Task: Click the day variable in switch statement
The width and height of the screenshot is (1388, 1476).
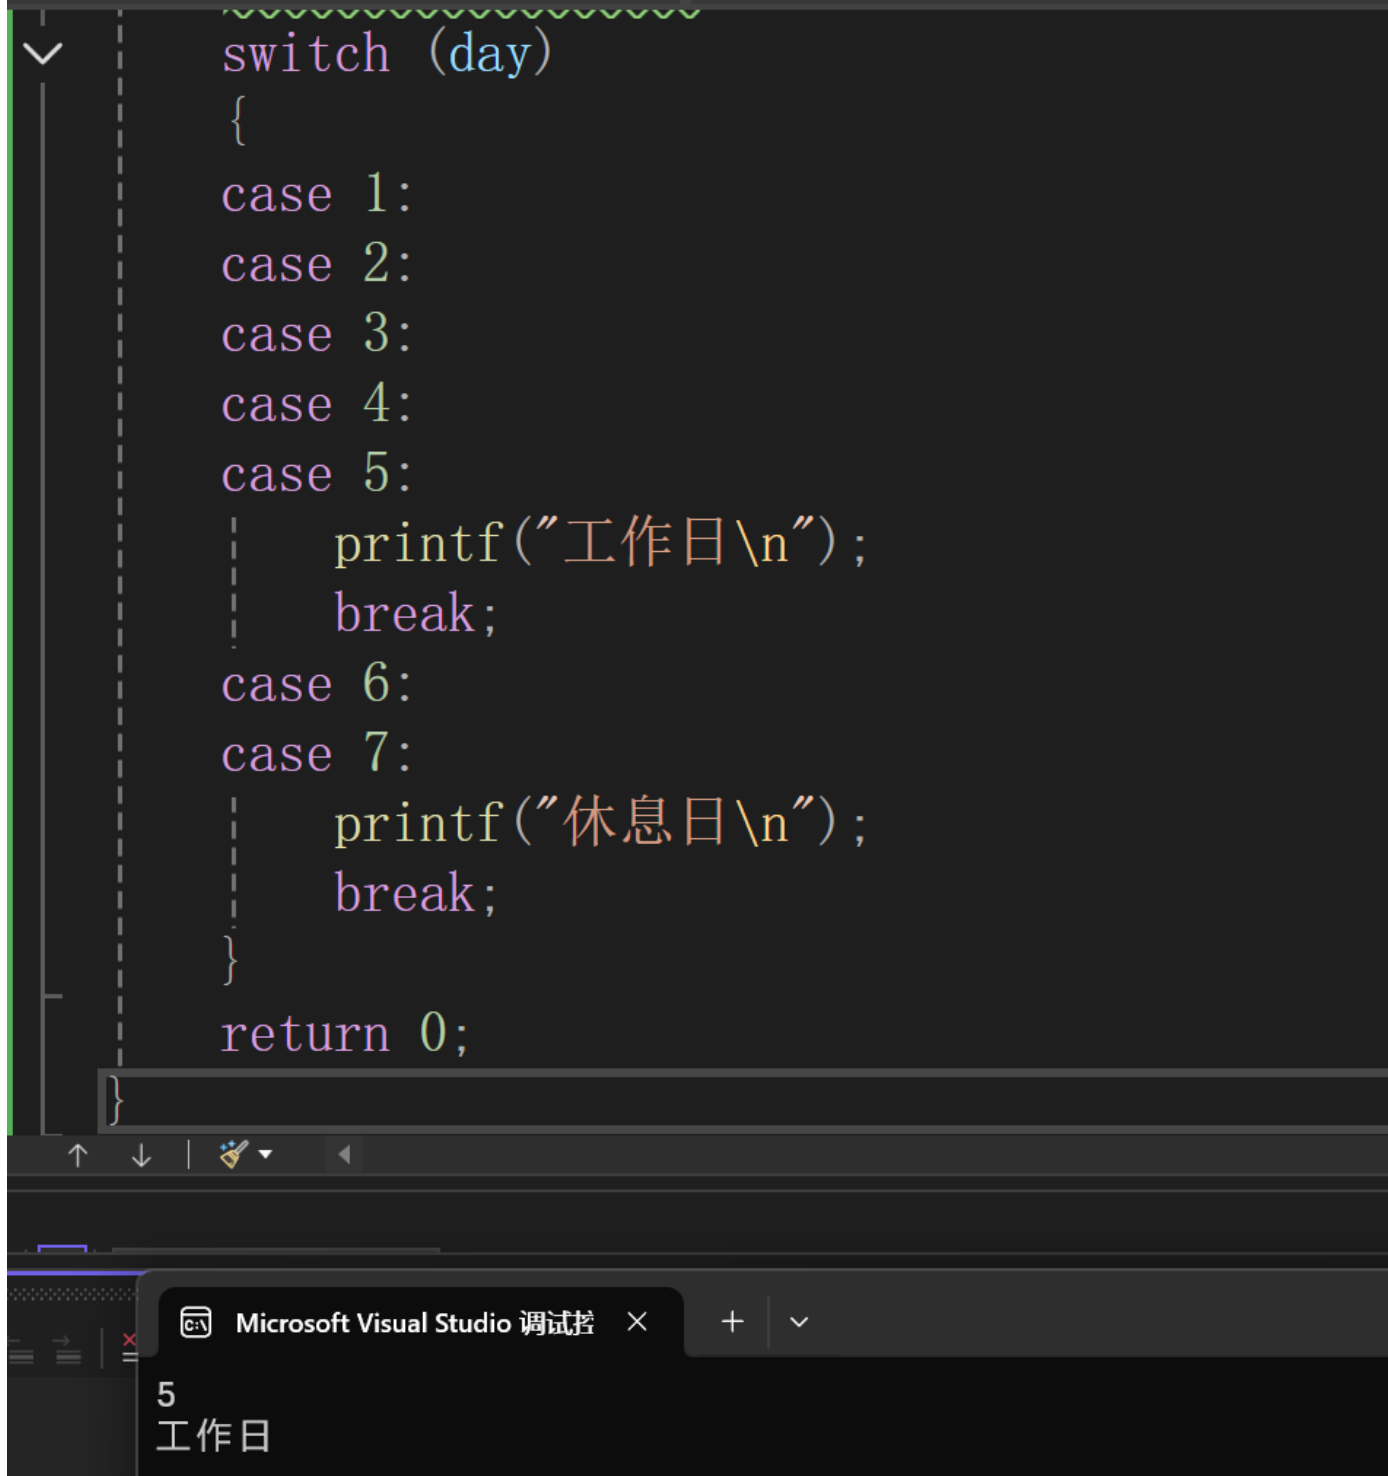Action: click(489, 54)
